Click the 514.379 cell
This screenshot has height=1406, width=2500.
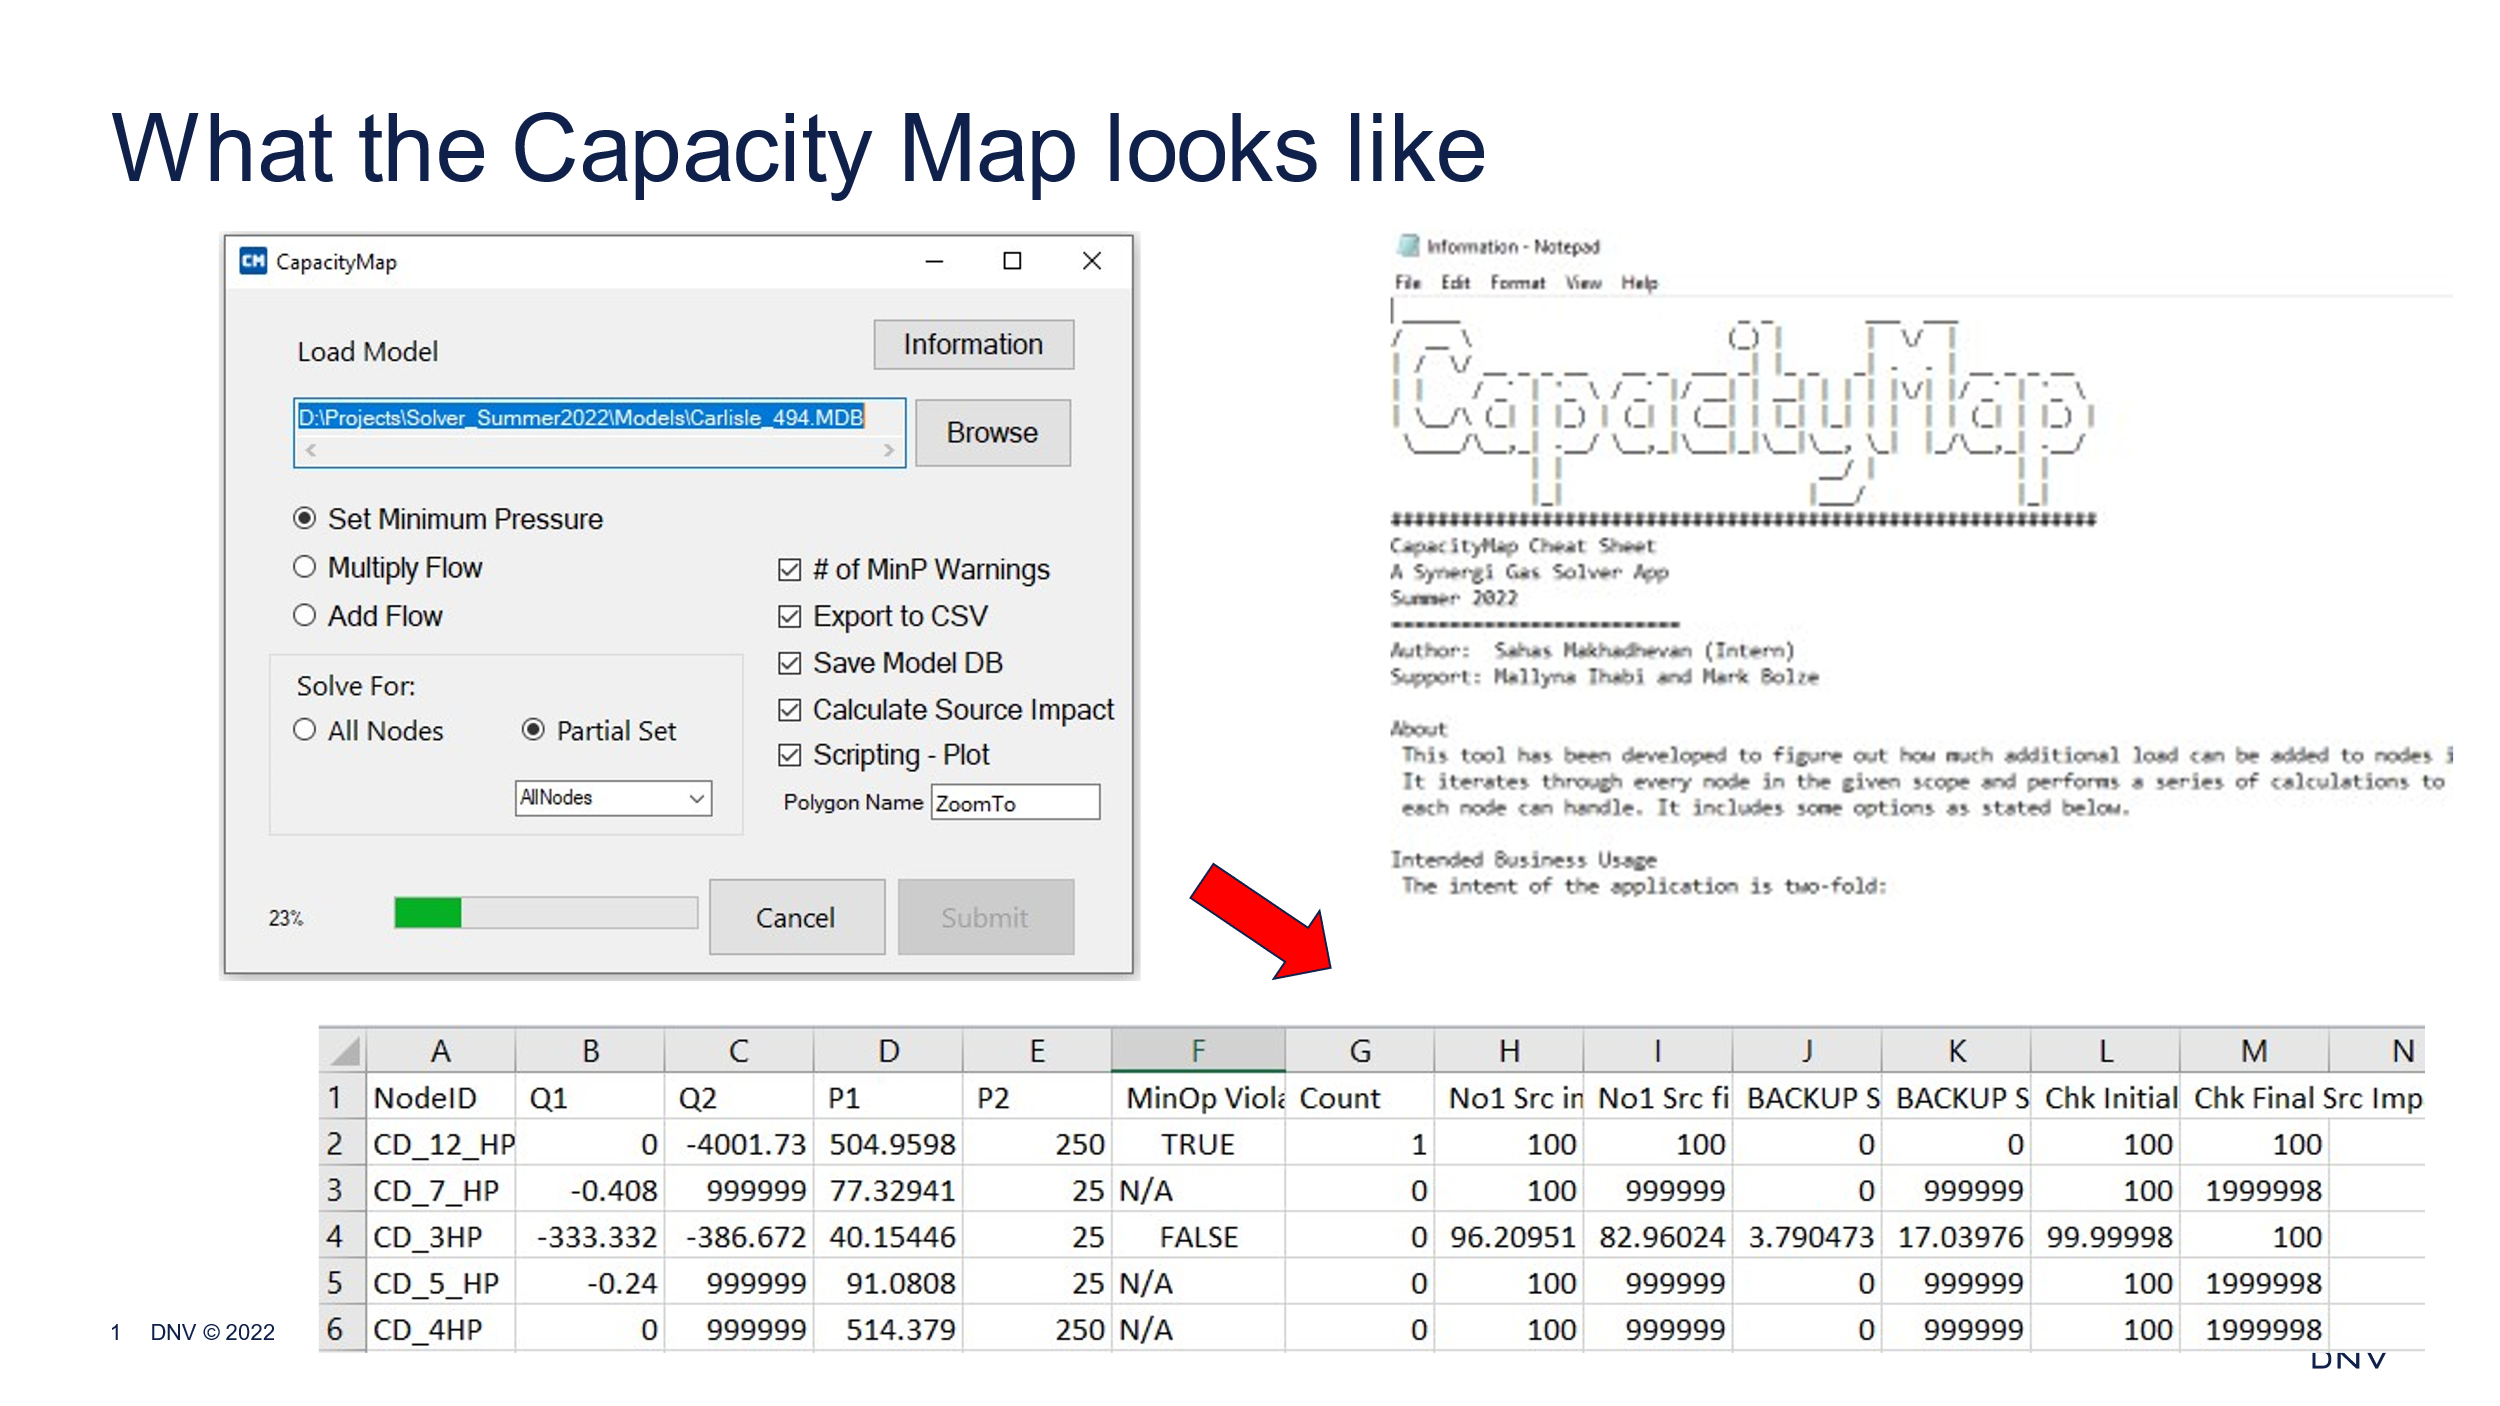pos(888,1330)
